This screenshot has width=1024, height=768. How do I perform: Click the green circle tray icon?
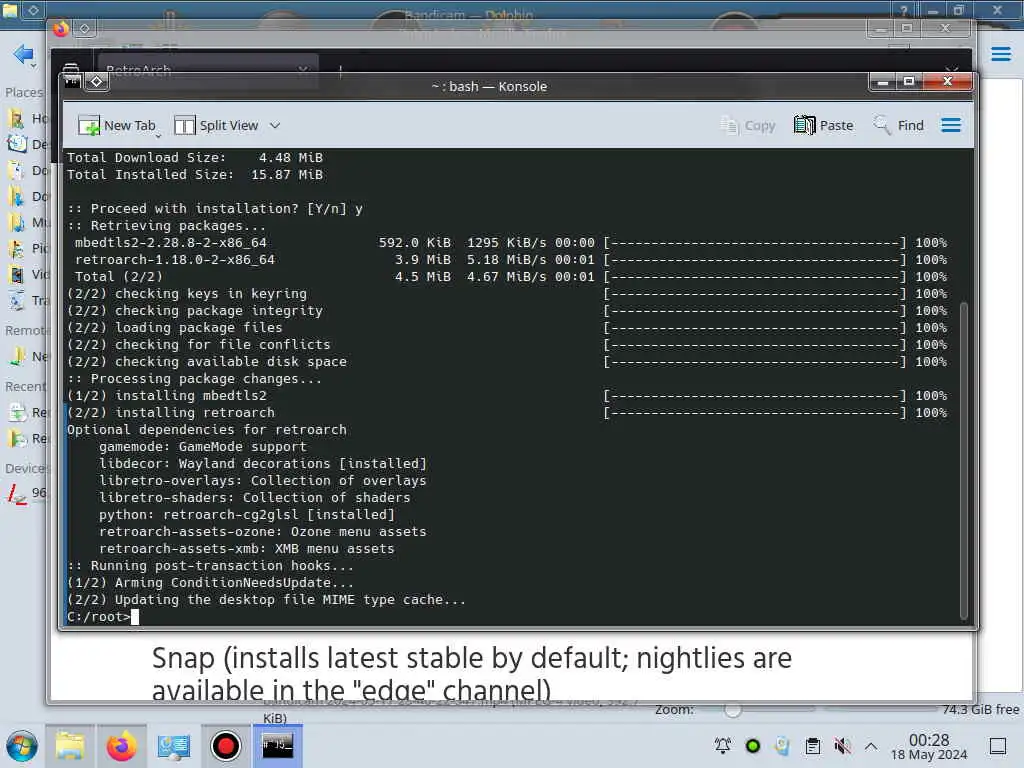(x=752, y=746)
